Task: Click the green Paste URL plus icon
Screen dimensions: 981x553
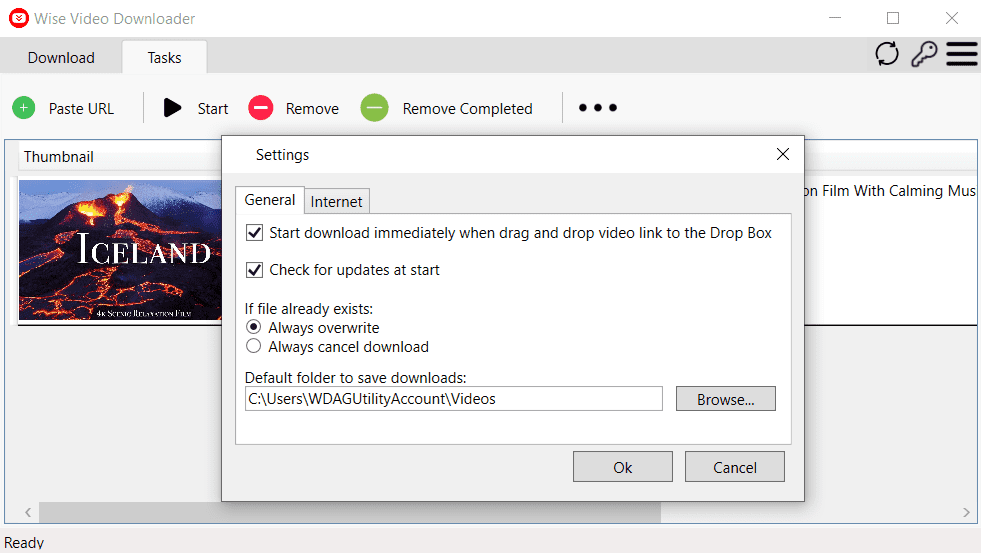Action: click(x=24, y=108)
